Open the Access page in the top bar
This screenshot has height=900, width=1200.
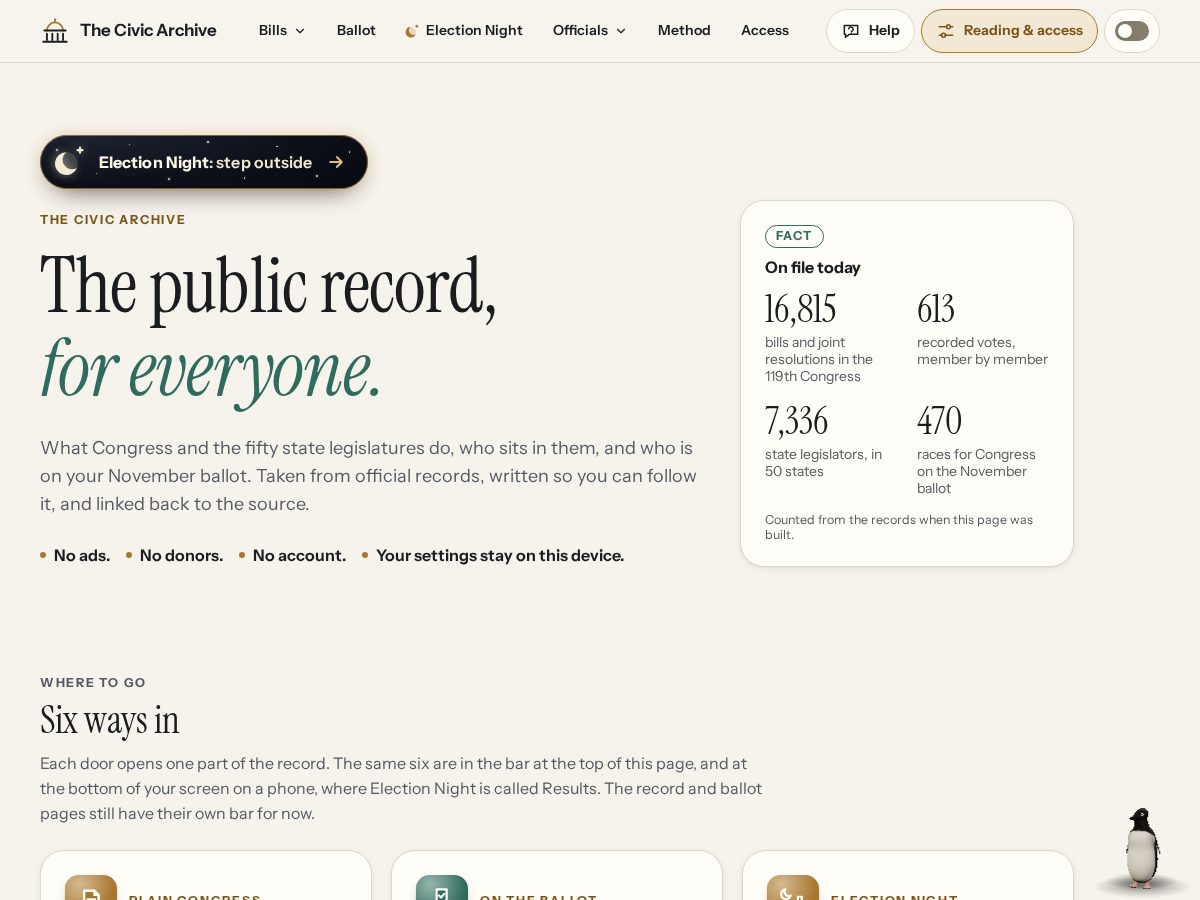click(x=765, y=31)
